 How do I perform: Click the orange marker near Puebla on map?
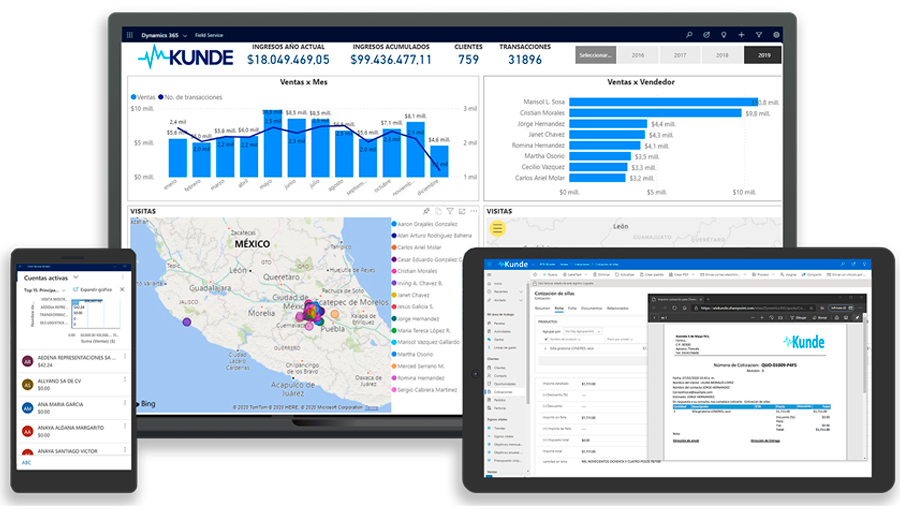tap(335, 314)
